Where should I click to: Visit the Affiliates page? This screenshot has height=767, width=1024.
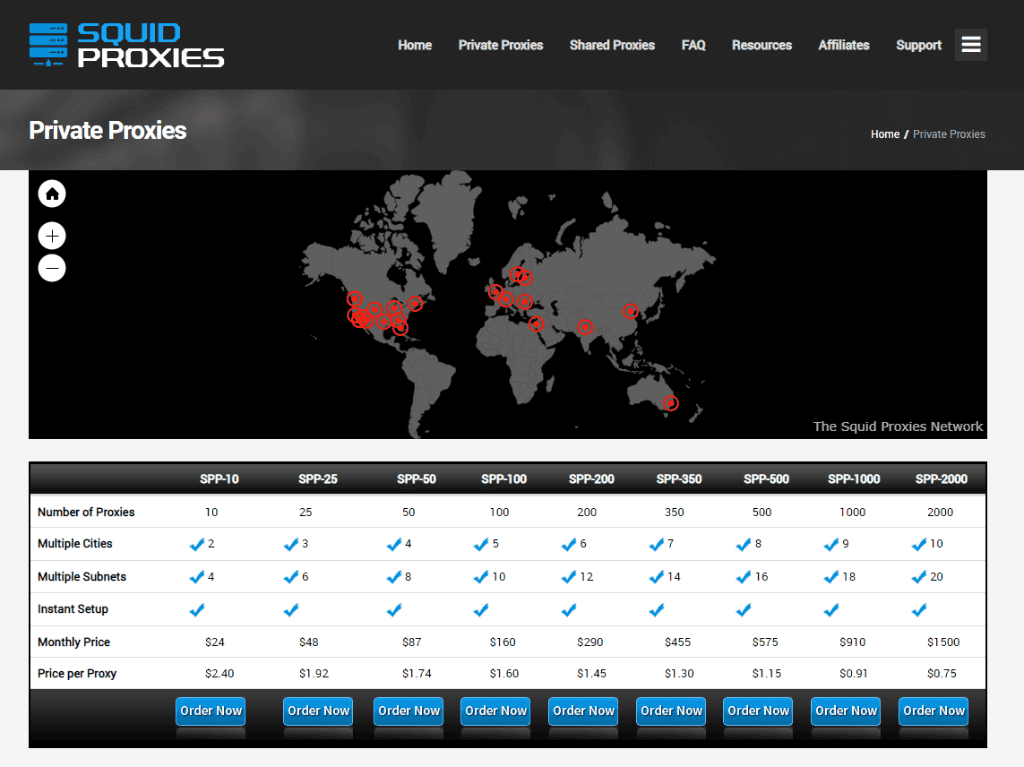[844, 45]
